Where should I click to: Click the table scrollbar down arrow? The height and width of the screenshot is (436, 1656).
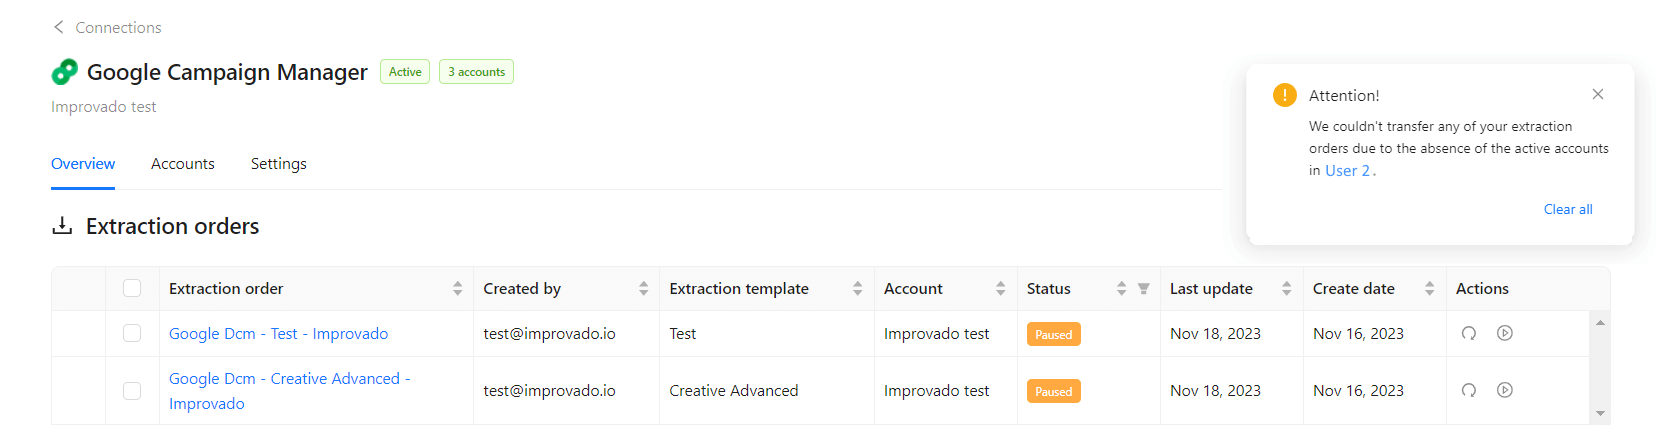(x=1600, y=413)
